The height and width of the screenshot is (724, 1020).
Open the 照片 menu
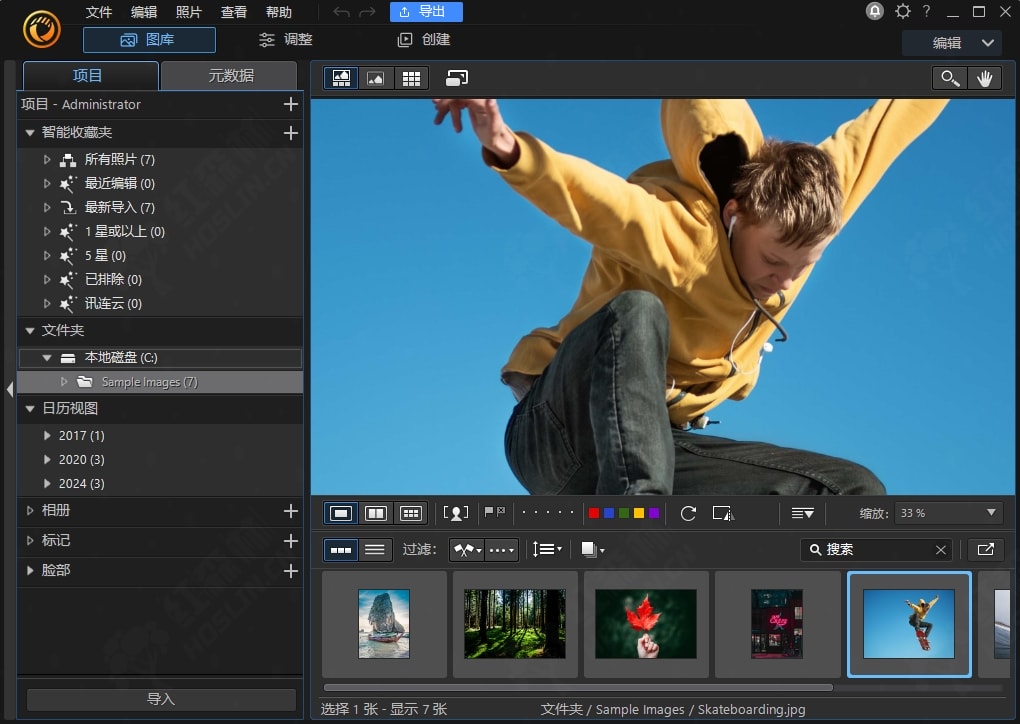[188, 12]
